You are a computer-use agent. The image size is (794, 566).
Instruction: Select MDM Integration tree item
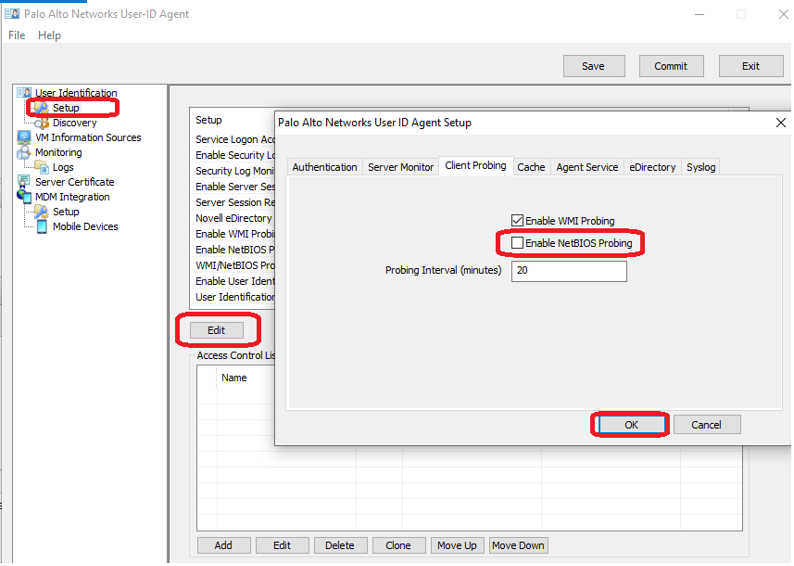click(x=72, y=196)
